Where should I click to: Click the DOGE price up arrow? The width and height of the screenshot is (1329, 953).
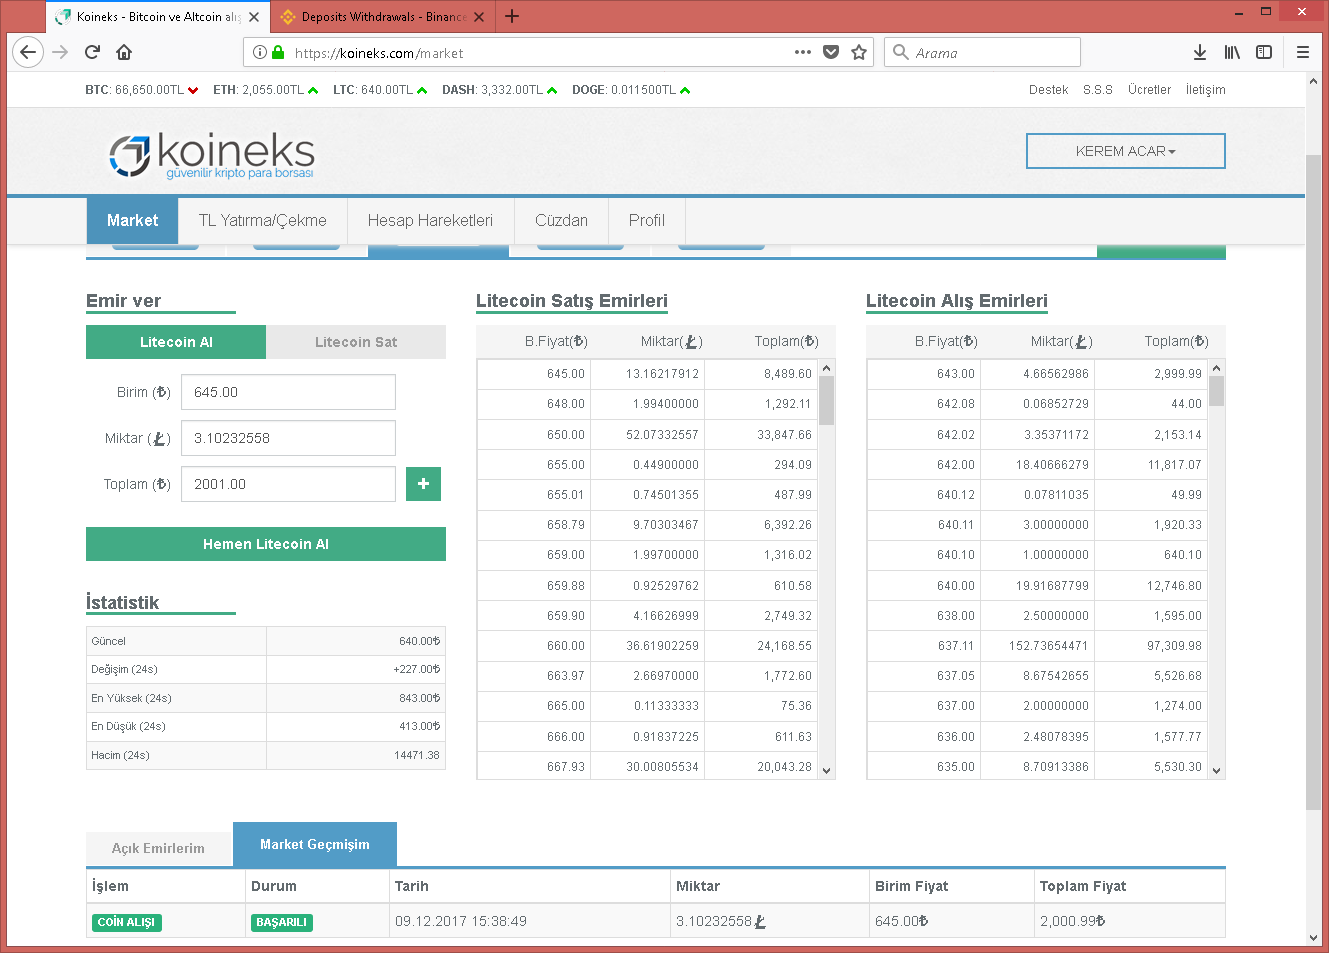click(685, 90)
